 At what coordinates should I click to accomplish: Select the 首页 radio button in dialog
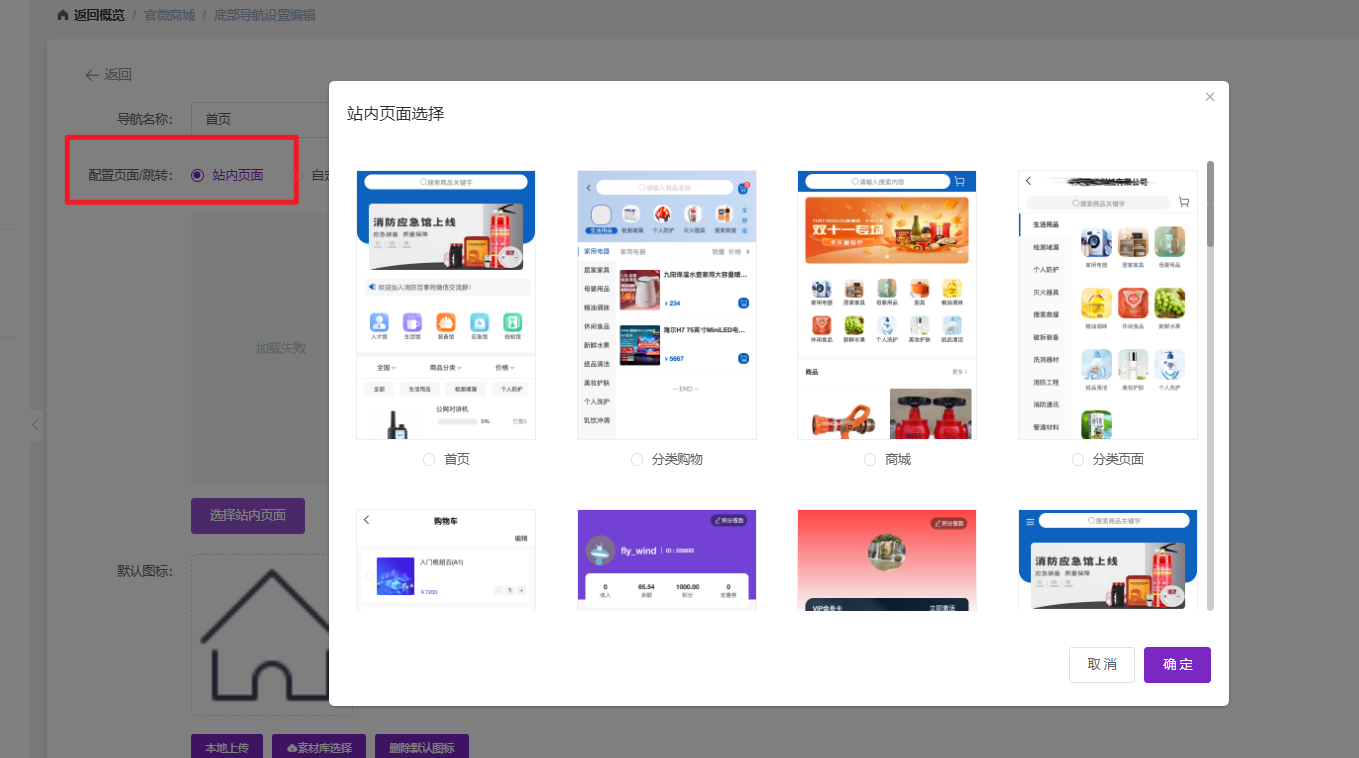point(429,460)
